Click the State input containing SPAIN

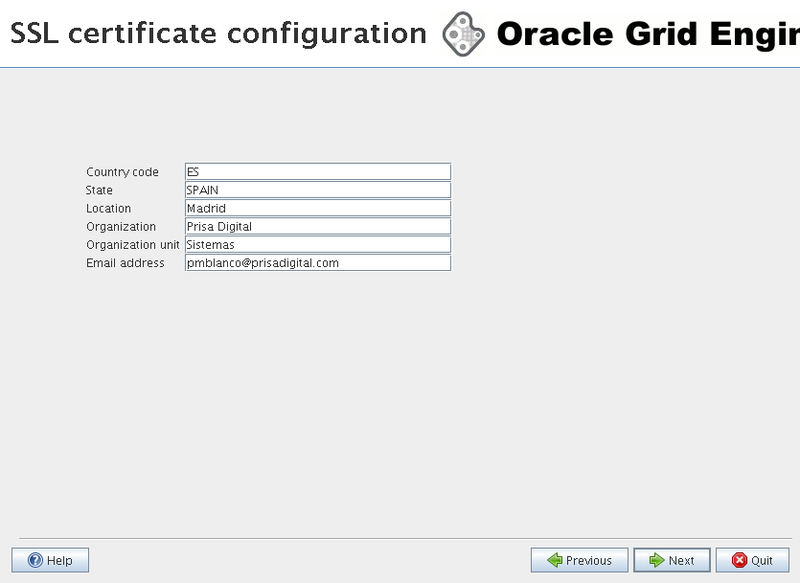click(318, 190)
